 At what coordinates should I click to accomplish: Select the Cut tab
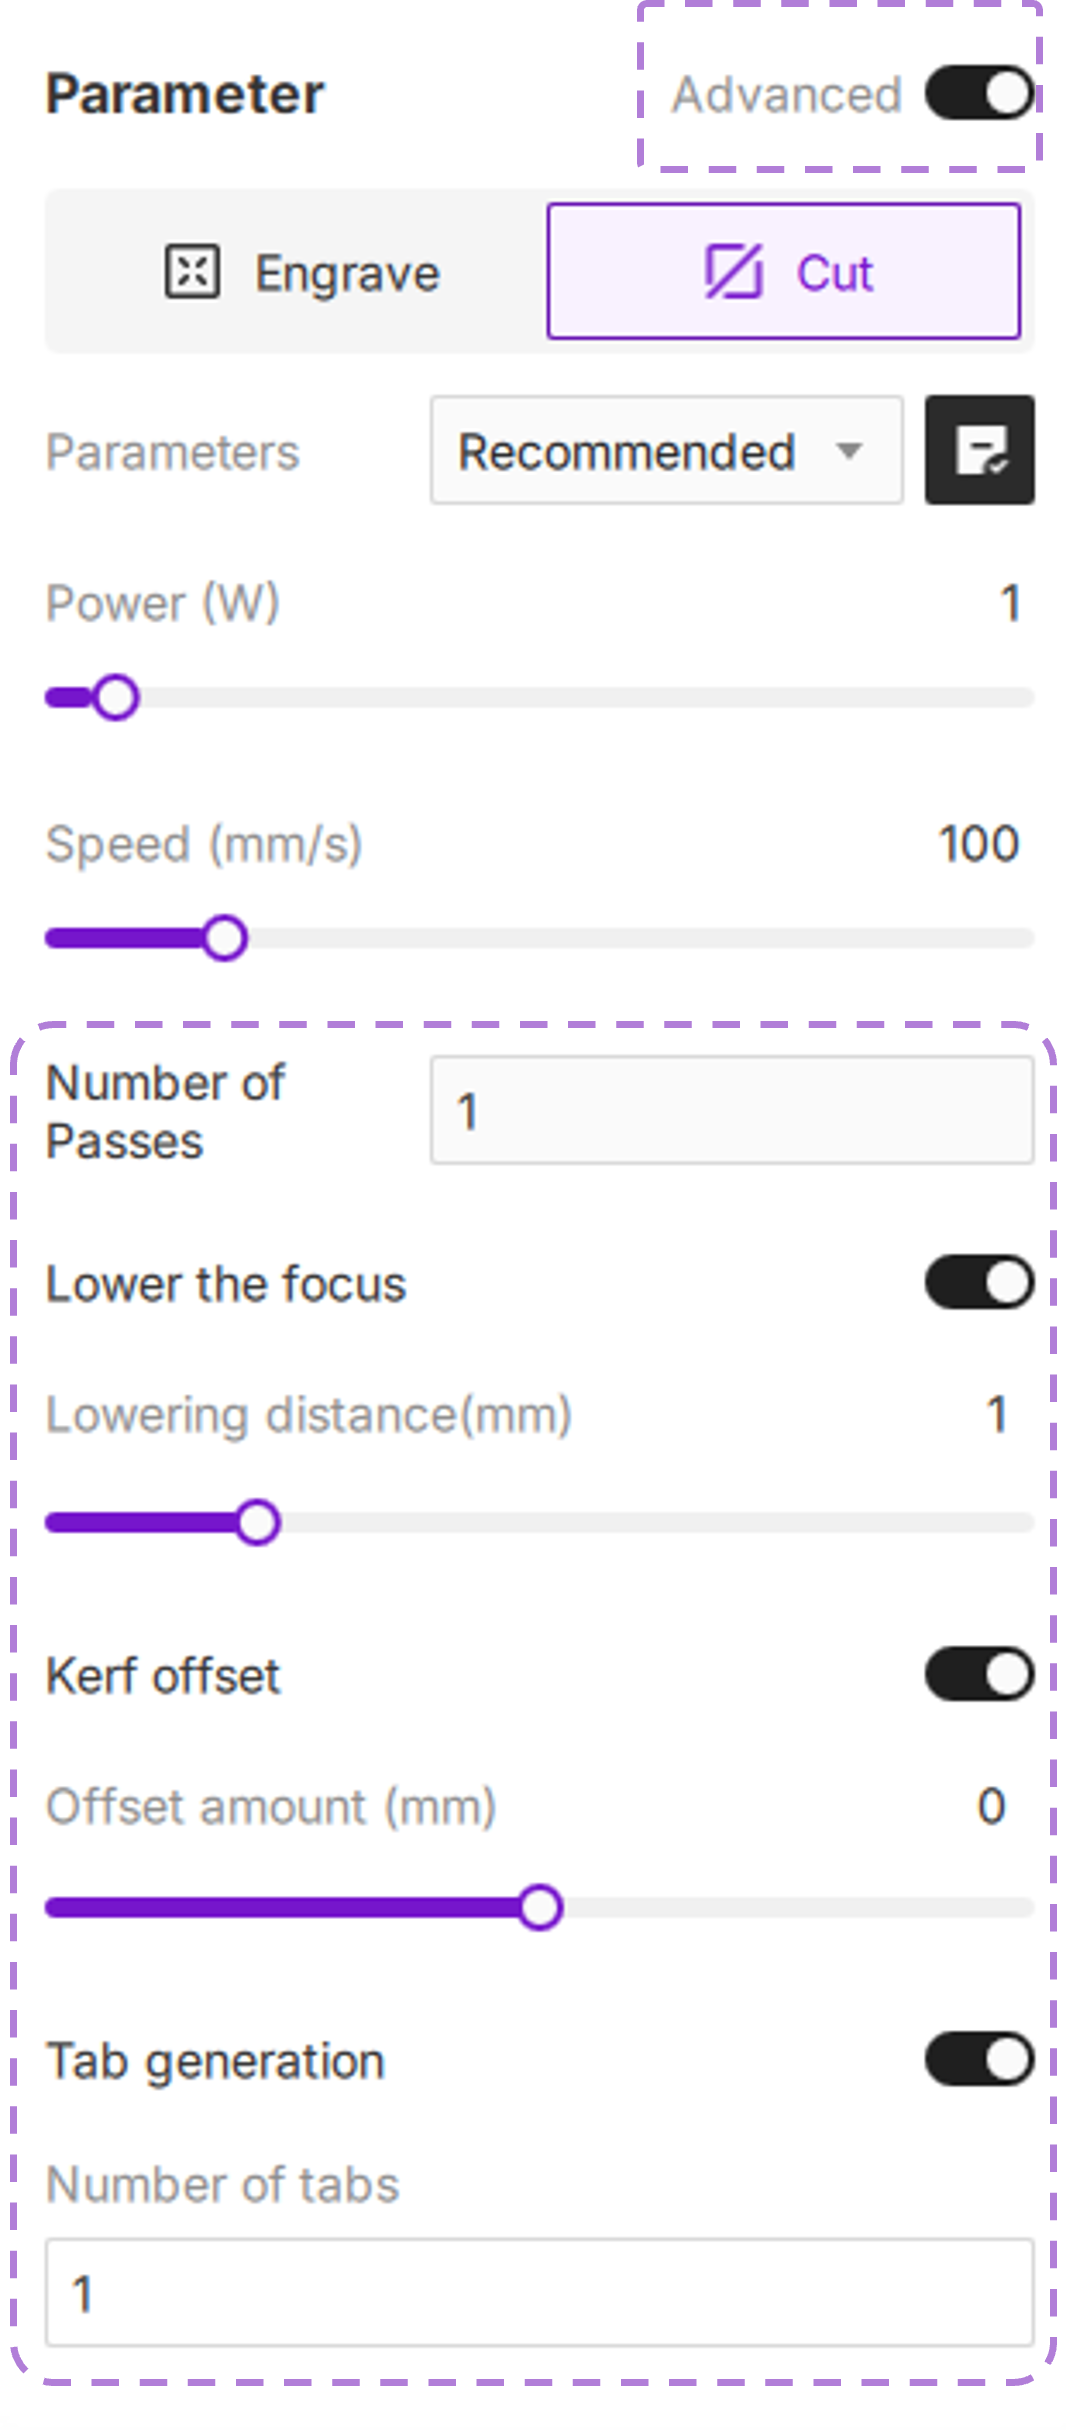coord(784,272)
